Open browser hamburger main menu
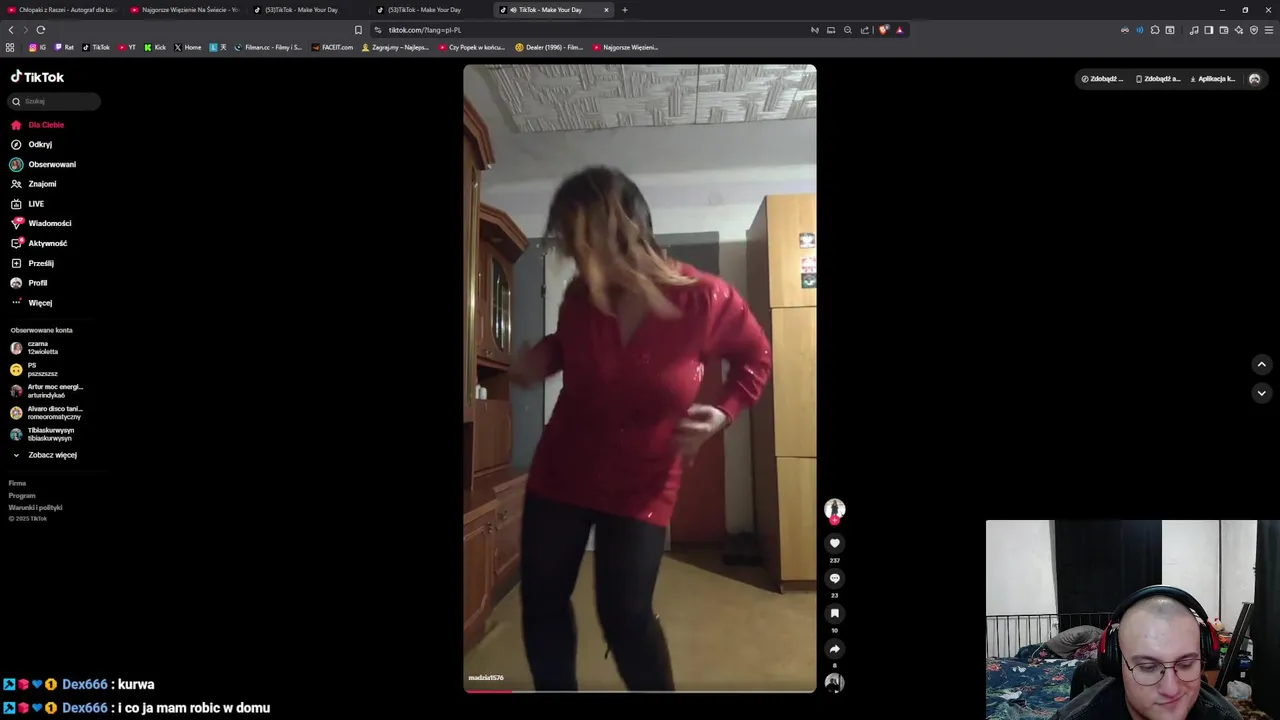 pyautogui.click(x=1270, y=30)
